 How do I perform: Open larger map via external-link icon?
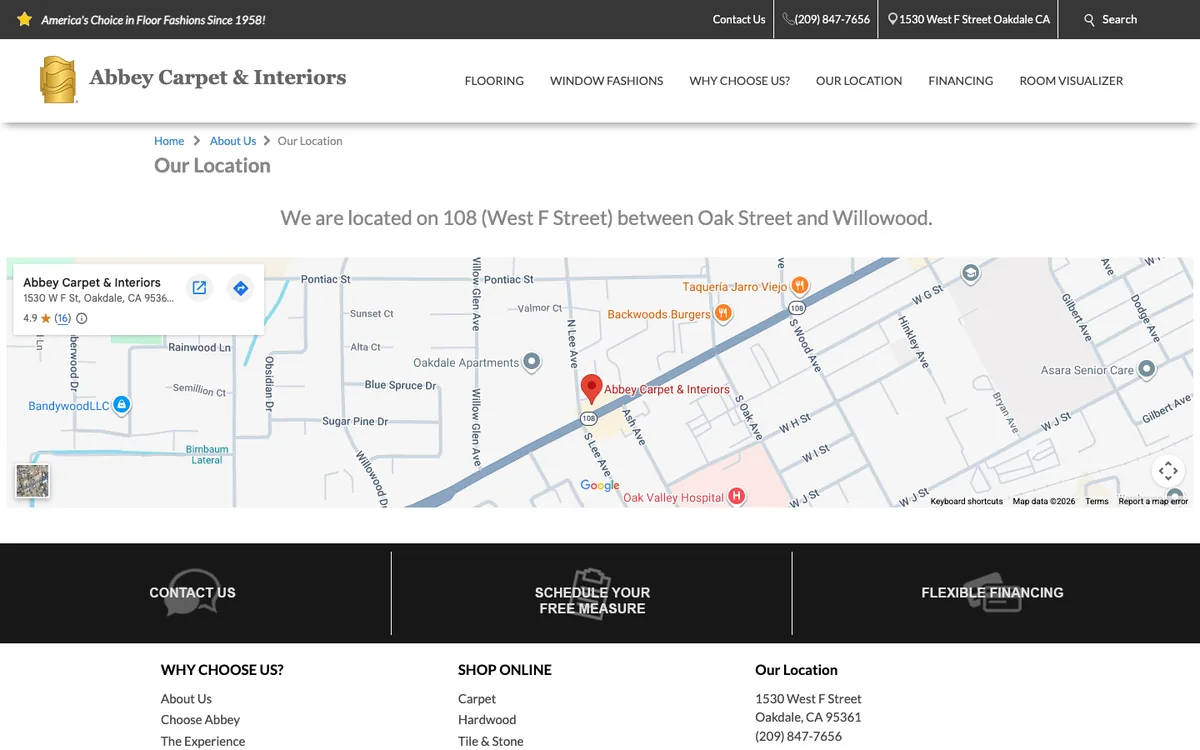[x=199, y=288]
